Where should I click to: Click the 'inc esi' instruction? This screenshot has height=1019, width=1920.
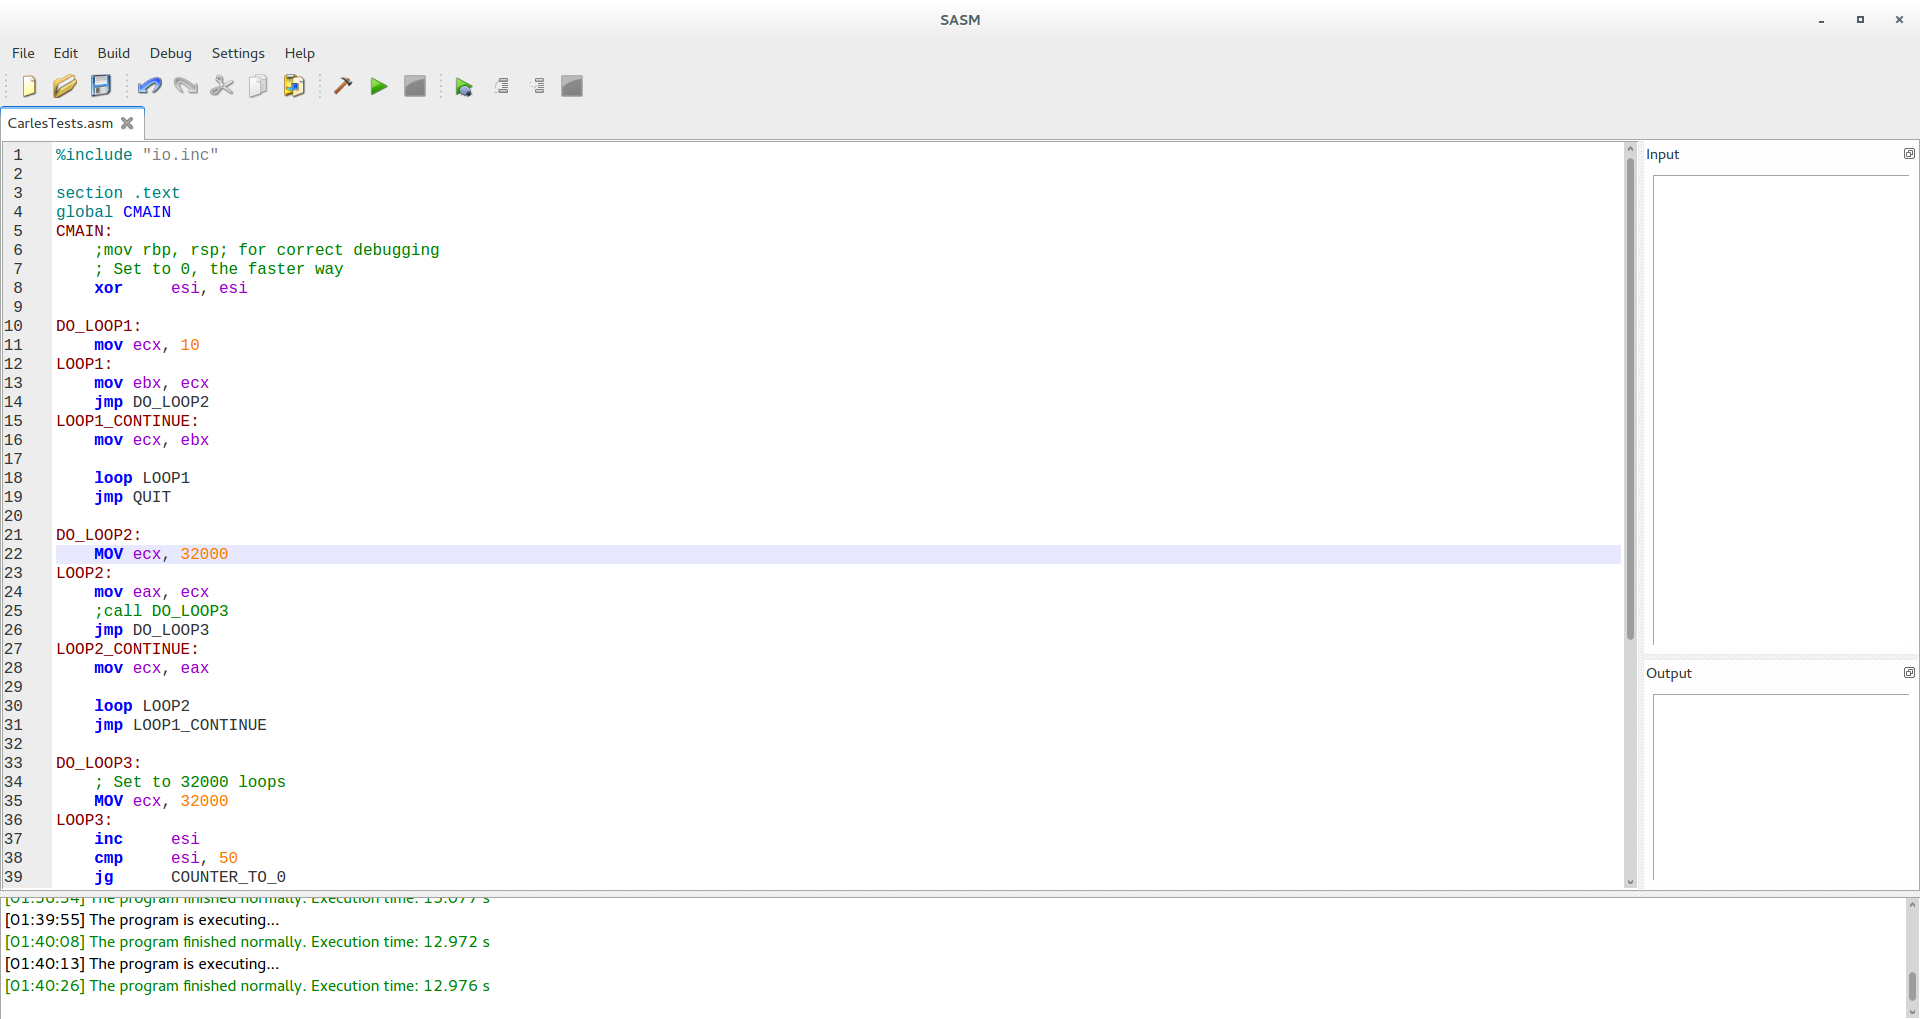(x=147, y=839)
